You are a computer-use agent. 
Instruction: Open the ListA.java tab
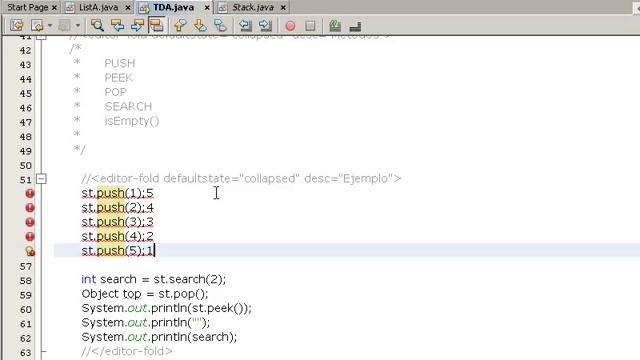click(x=98, y=7)
